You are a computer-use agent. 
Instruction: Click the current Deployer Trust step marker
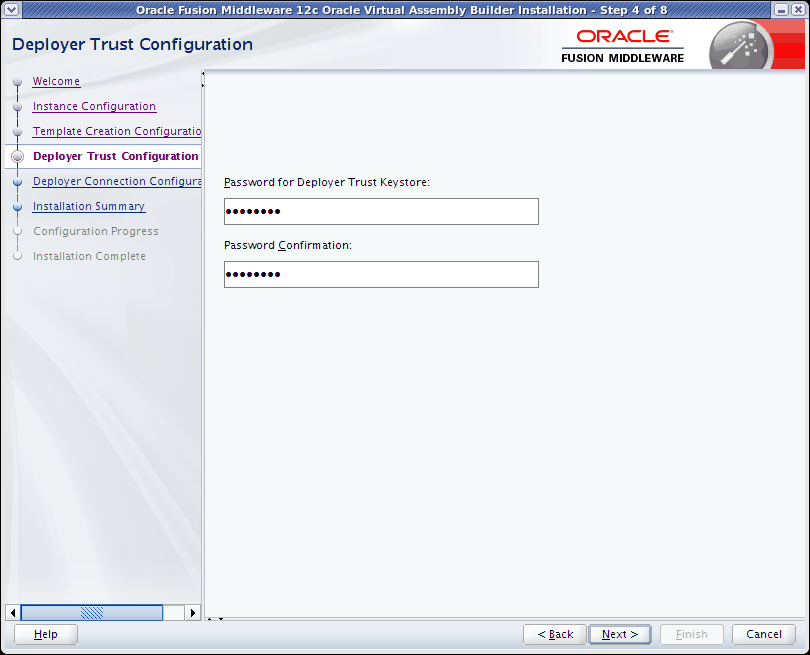18,157
